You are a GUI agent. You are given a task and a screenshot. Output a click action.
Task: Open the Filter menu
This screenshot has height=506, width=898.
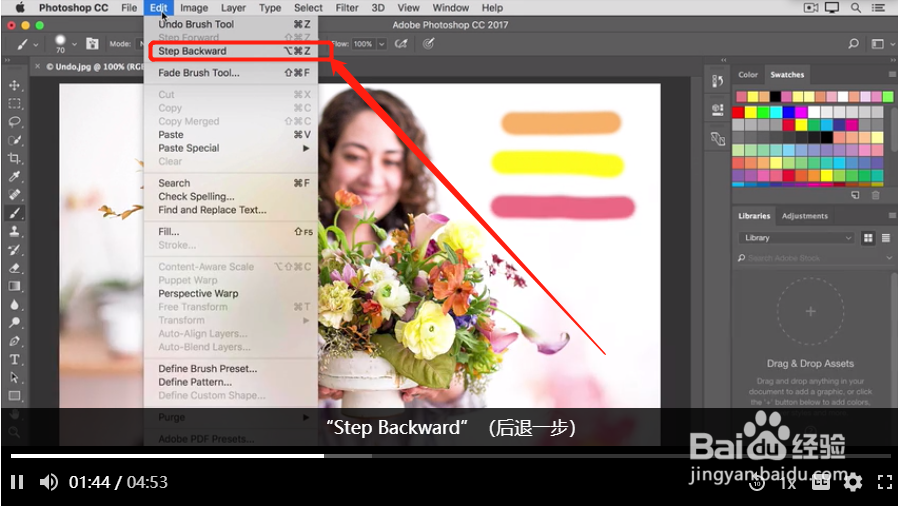(347, 7)
